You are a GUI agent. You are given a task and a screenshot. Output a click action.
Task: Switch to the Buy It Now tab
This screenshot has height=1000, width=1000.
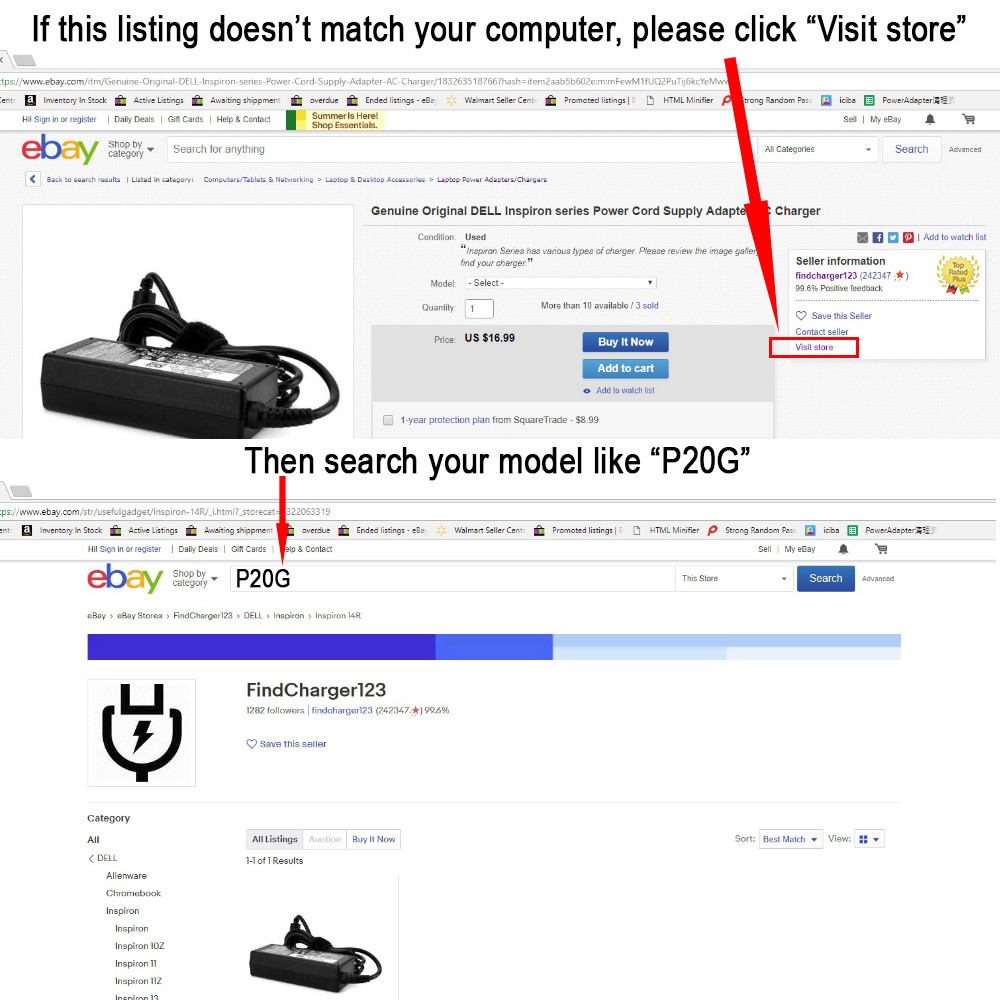pos(374,839)
